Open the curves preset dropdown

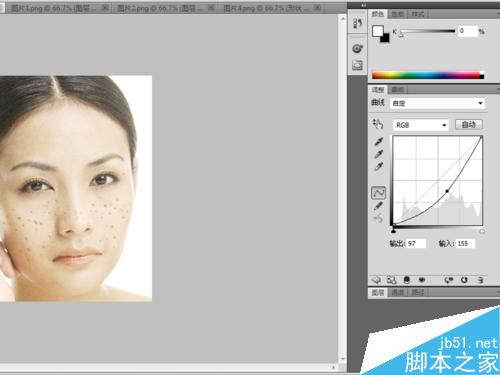tap(437, 103)
